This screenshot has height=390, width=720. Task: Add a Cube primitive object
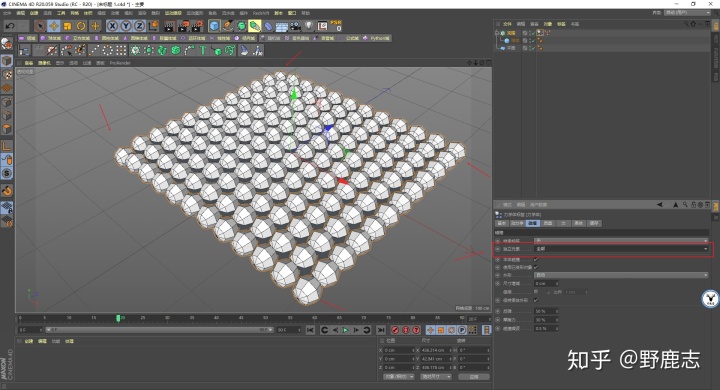point(214,26)
